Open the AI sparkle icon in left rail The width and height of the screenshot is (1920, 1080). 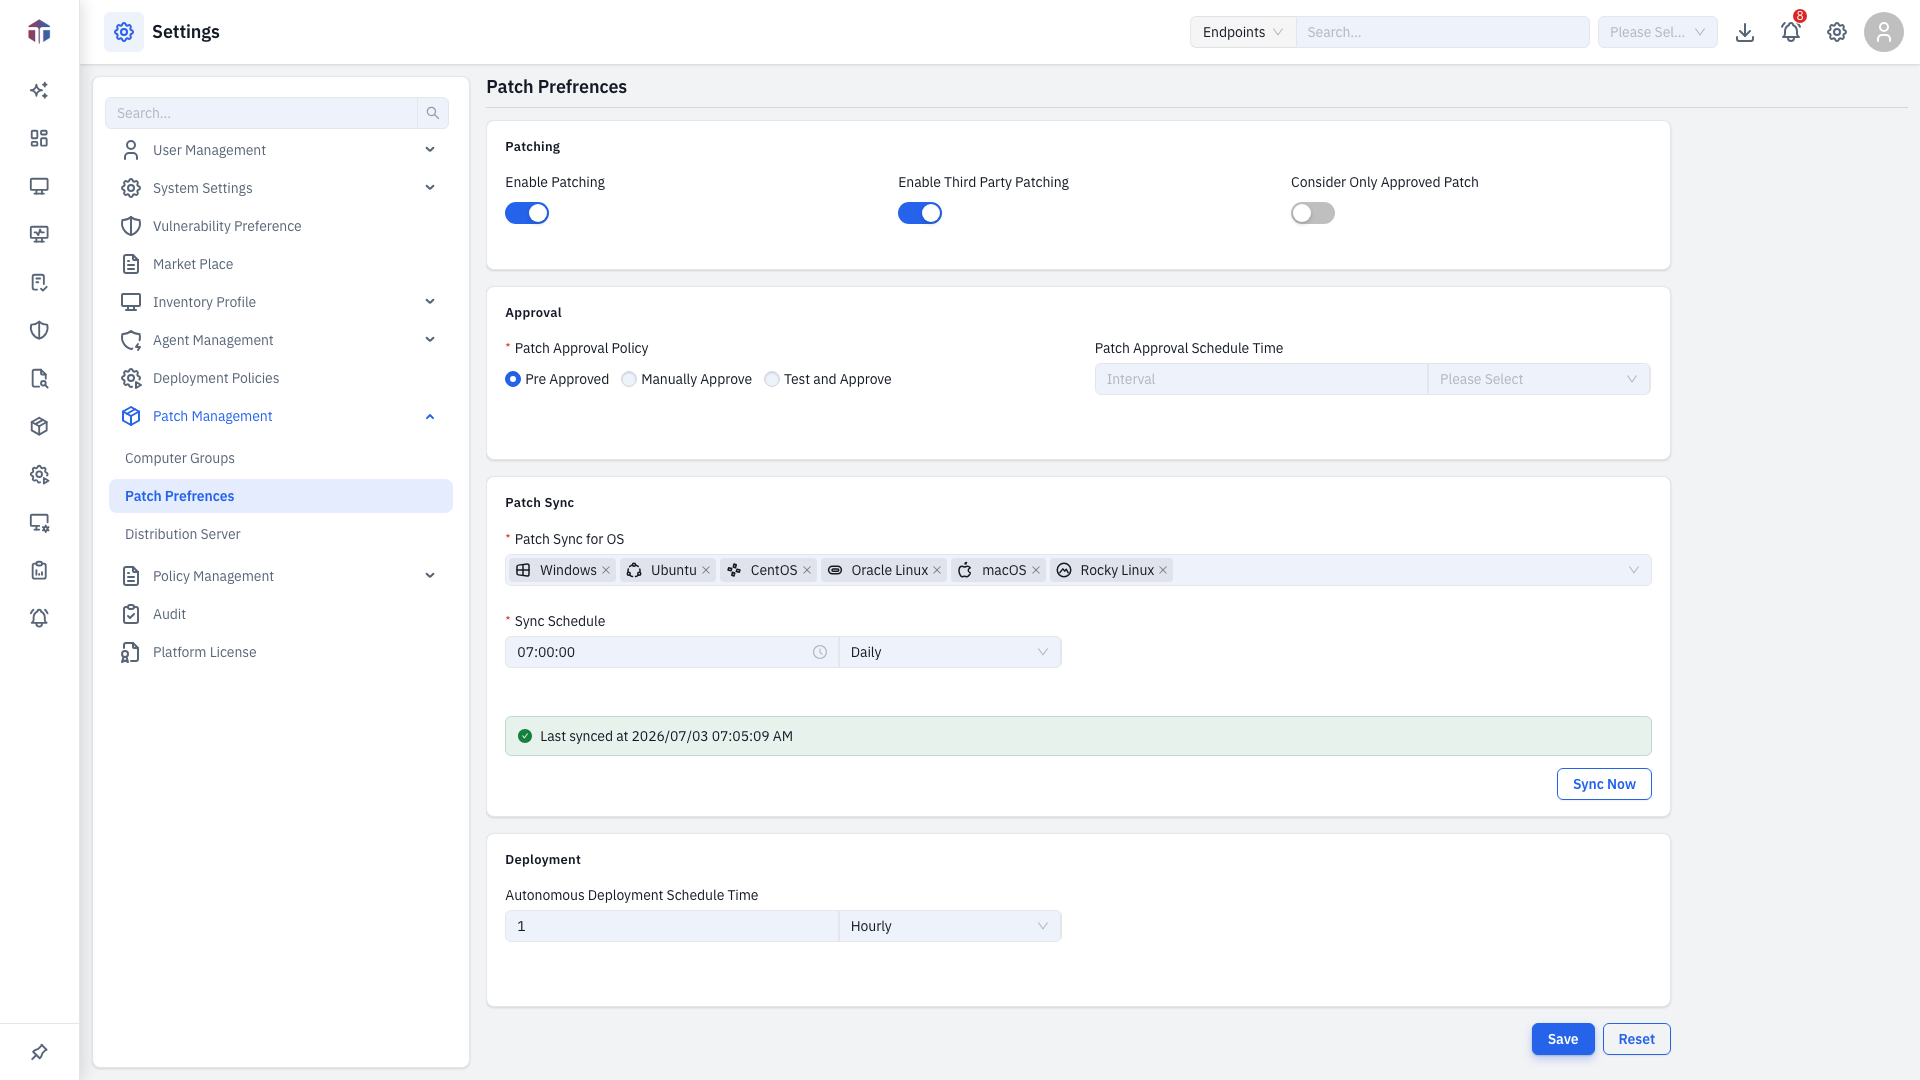pos(39,90)
